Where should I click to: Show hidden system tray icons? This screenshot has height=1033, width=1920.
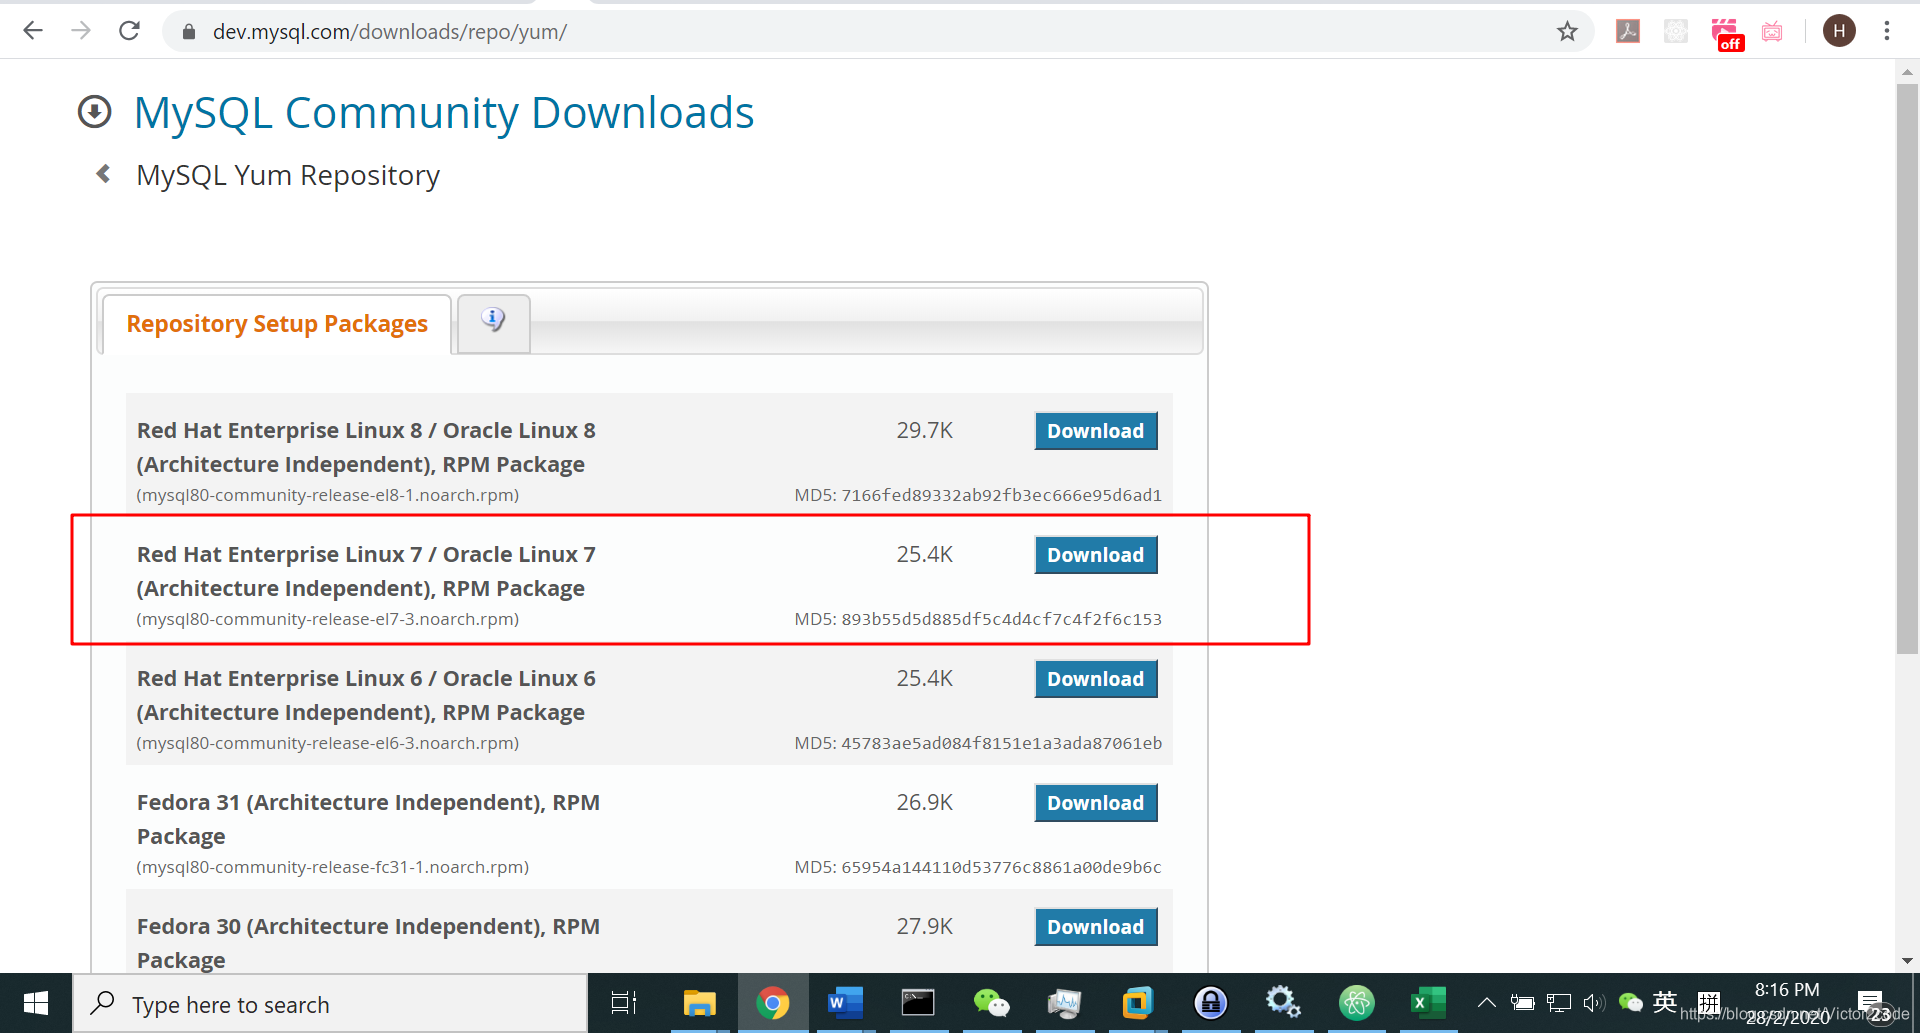pyautogui.click(x=1487, y=1003)
